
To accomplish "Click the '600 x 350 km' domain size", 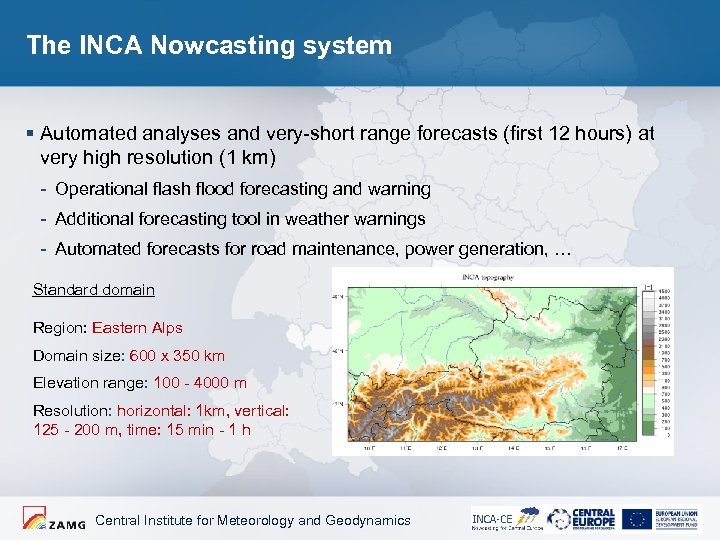I will [177, 356].
